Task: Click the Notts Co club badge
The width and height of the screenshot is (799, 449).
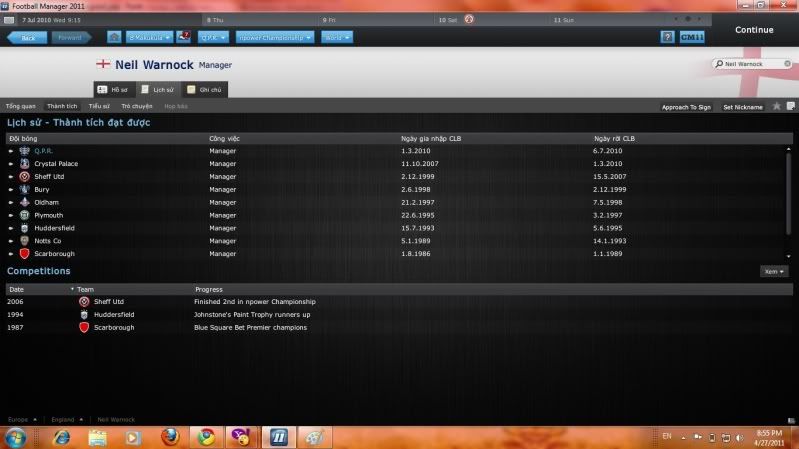Action: [x=24, y=241]
